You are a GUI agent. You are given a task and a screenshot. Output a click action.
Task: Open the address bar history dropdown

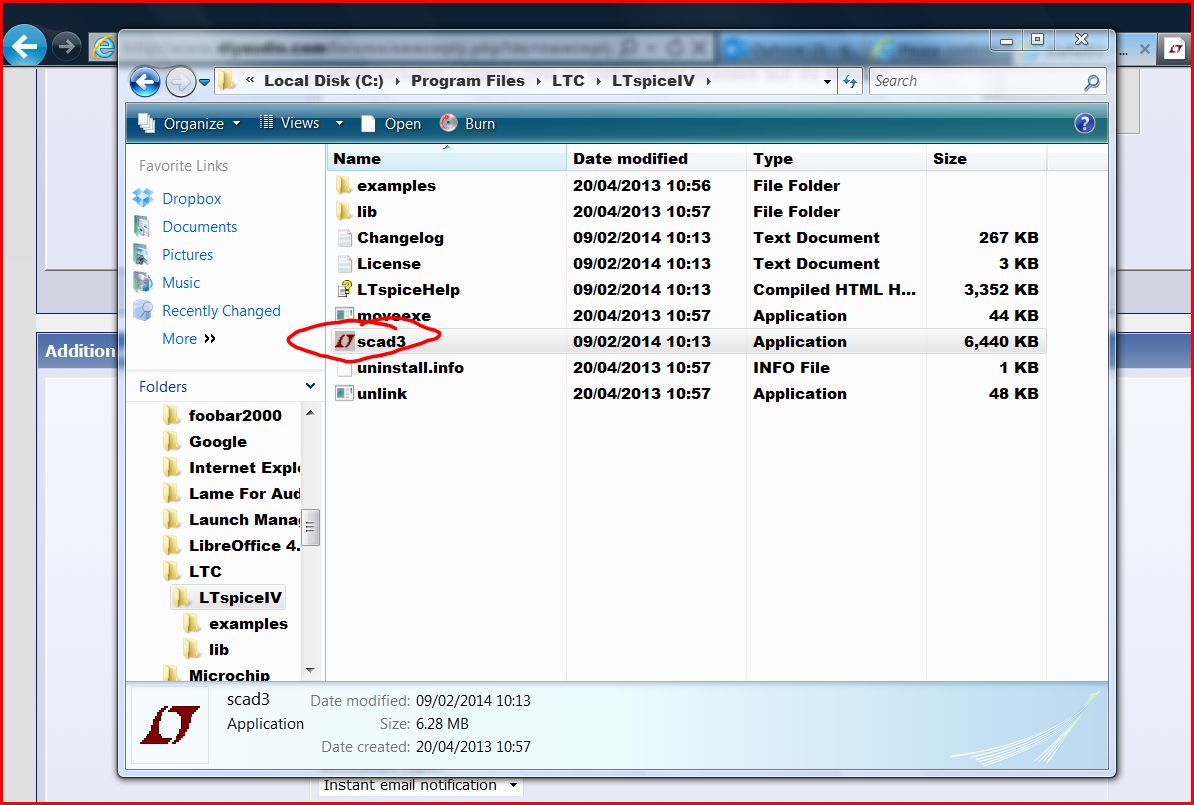828,81
